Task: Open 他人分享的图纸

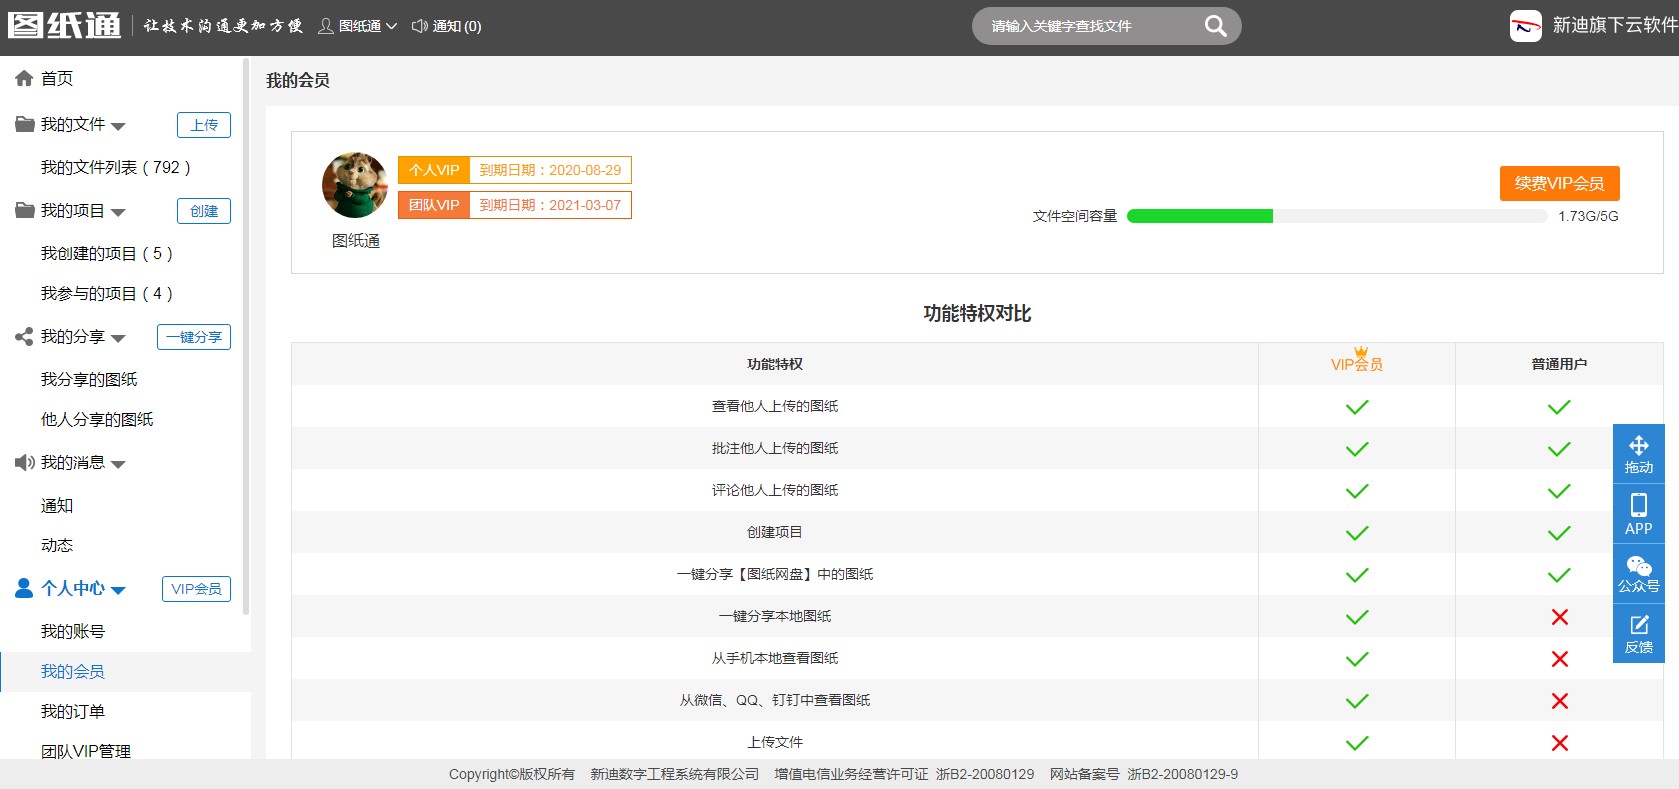Action: (x=97, y=419)
